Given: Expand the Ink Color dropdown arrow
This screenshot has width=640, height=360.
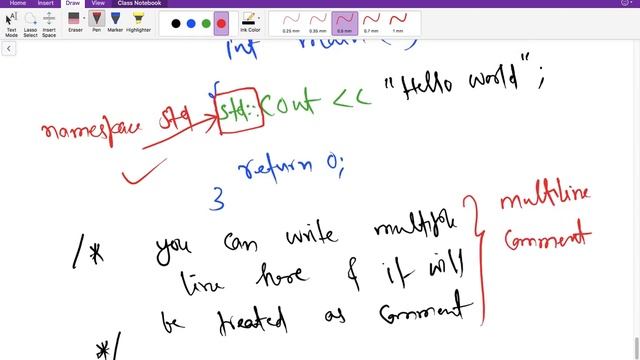Looking at the screenshot, I should [x=259, y=18].
